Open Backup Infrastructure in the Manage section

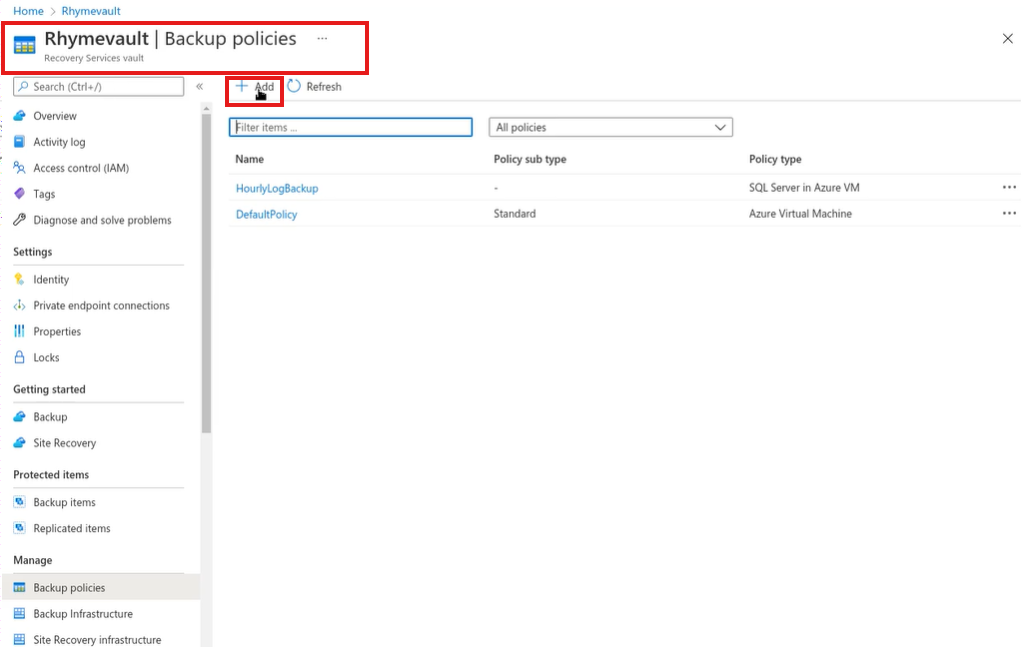tap(83, 613)
